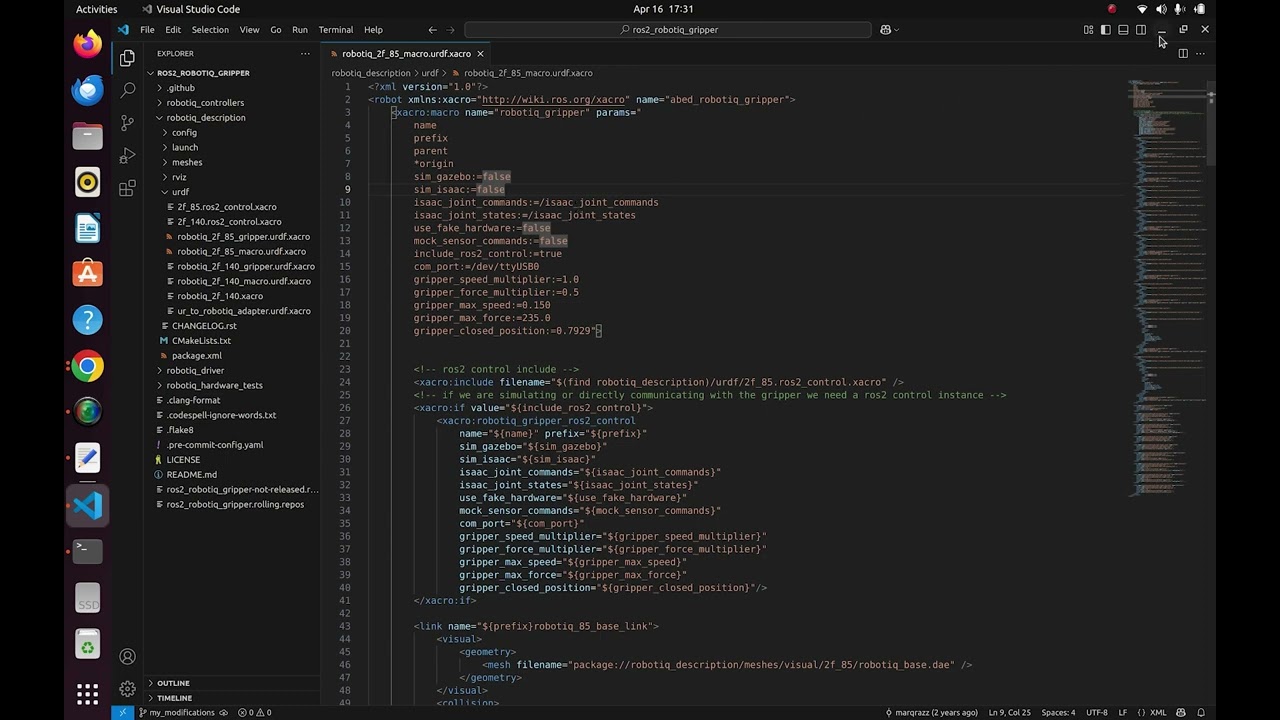Expand the config folder

[184, 133]
